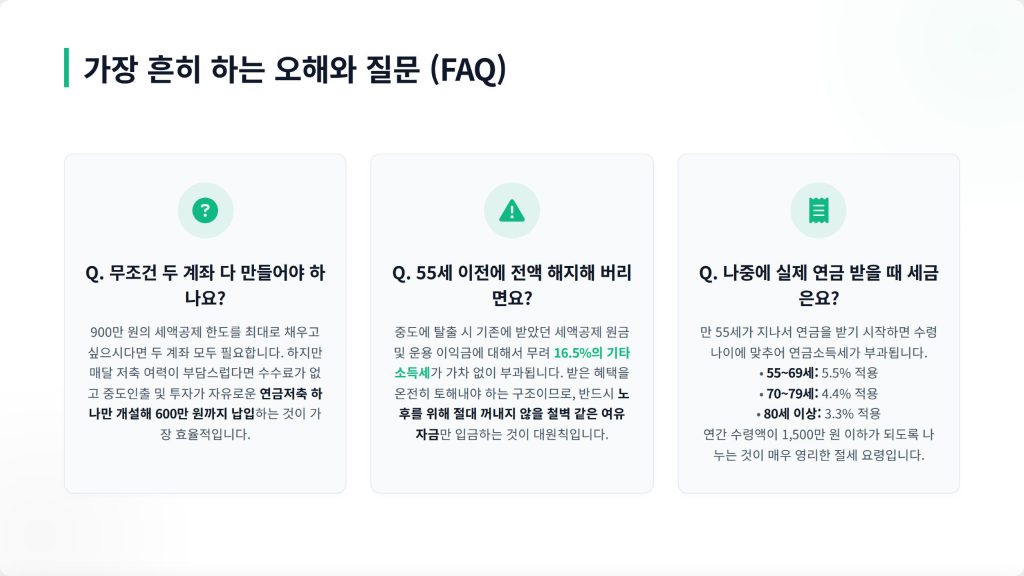Click the green question mark icon

coord(205,210)
